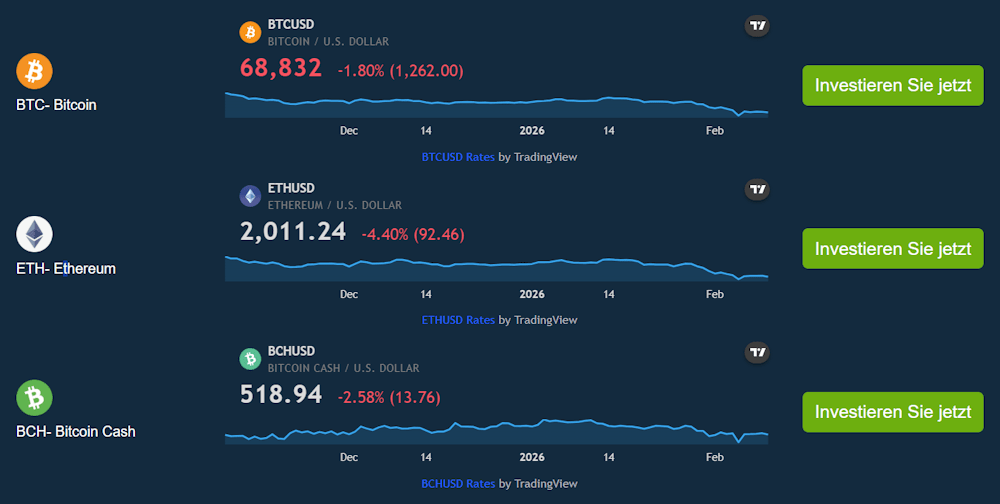Open the TradingView logo on the BTCUSD chart
This screenshot has height=504, width=1000.
coord(758,27)
